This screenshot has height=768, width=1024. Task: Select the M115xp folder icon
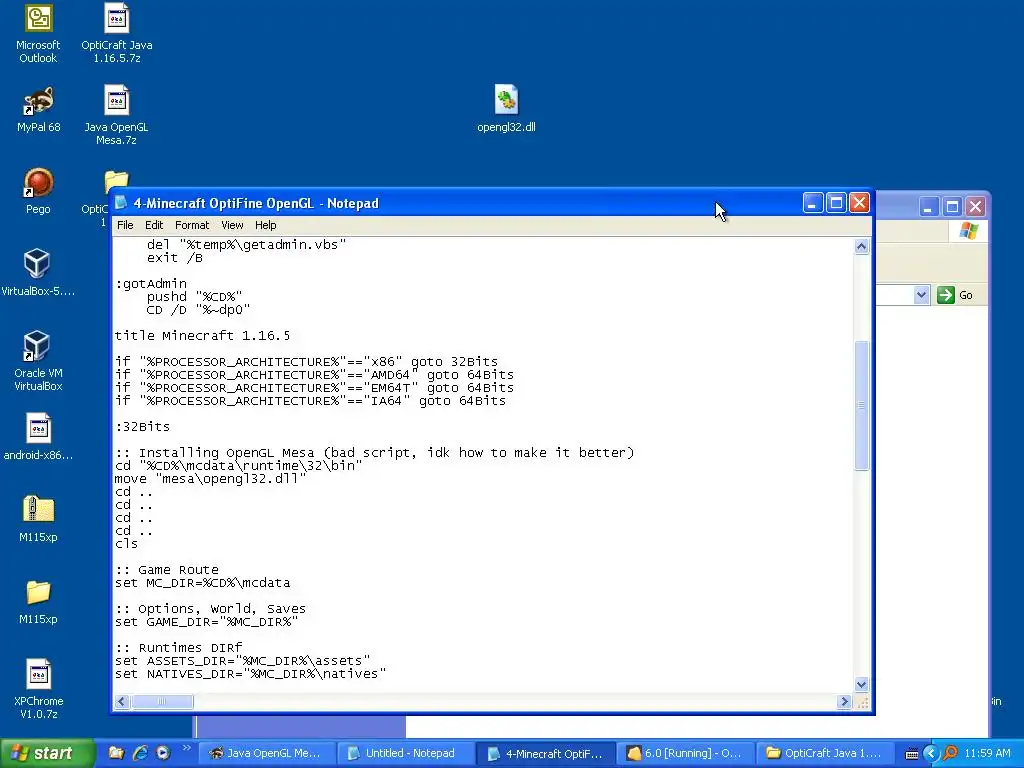[38, 601]
